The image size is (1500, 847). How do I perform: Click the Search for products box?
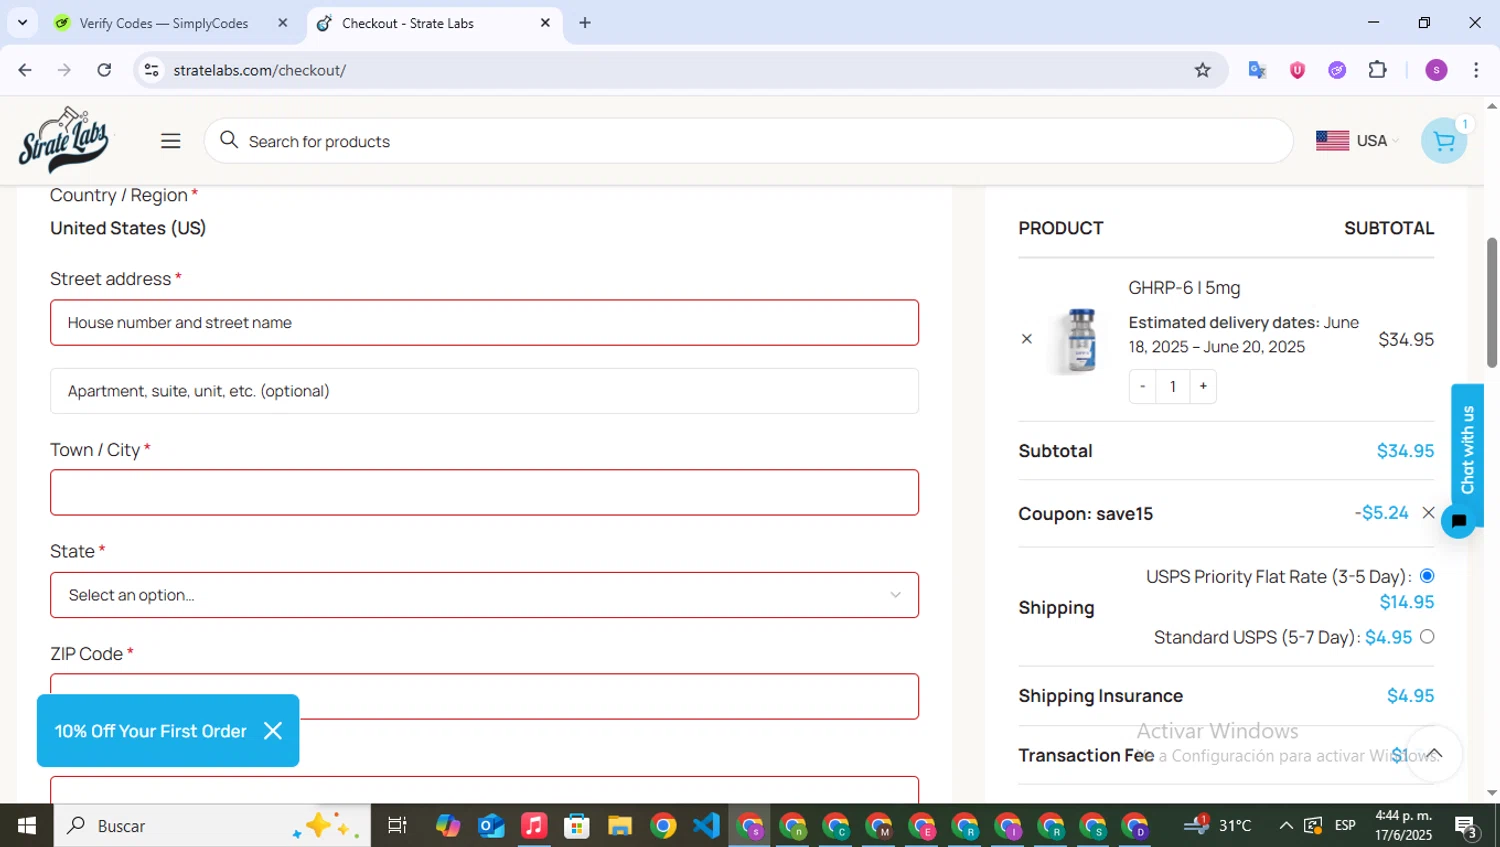coord(748,141)
